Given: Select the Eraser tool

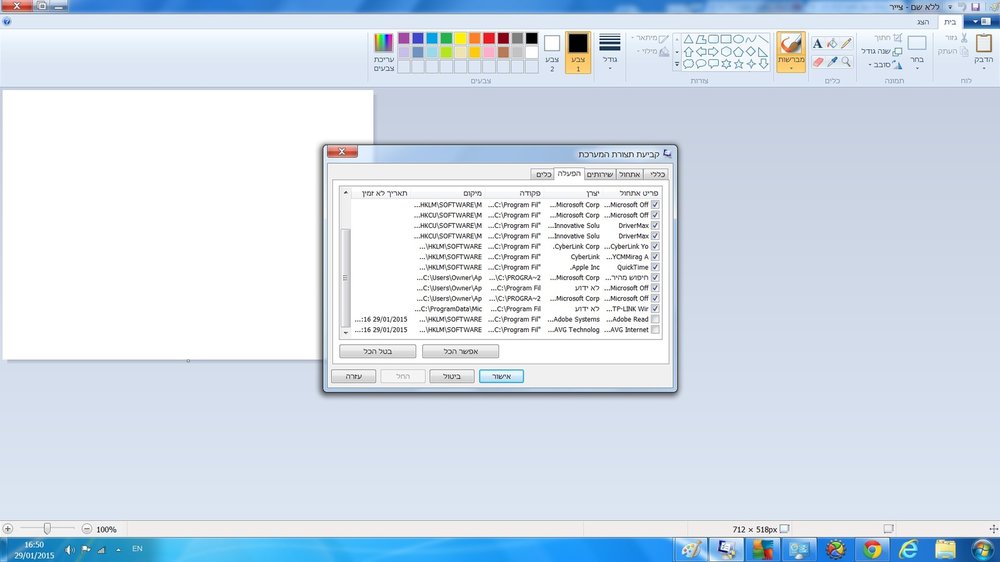Looking at the screenshot, I should coord(818,62).
